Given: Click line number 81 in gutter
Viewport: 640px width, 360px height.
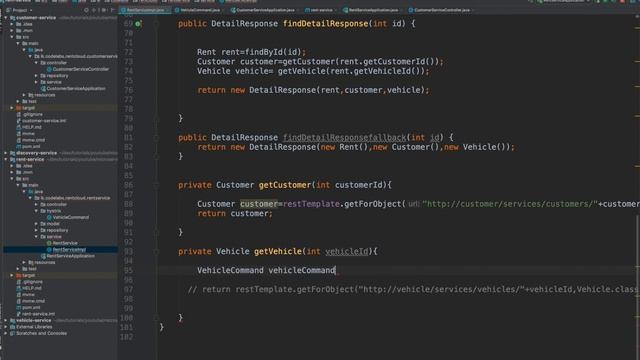Looking at the screenshot, I should [128, 138].
